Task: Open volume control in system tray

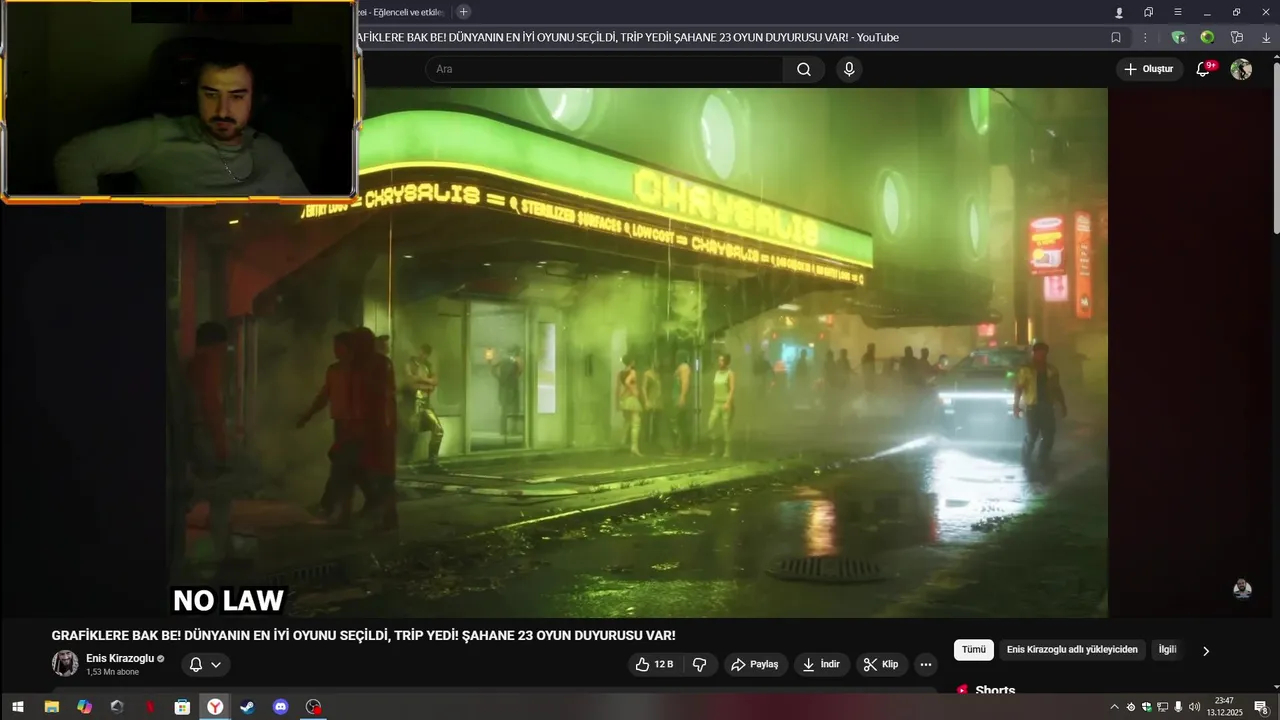Action: click(1194, 707)
